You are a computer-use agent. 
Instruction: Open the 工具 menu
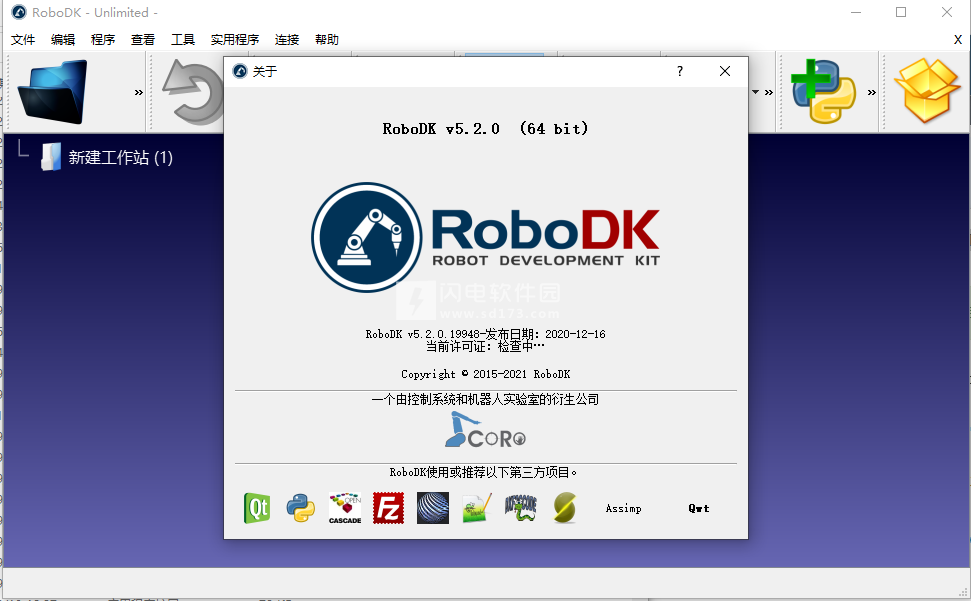coord(183,40)
